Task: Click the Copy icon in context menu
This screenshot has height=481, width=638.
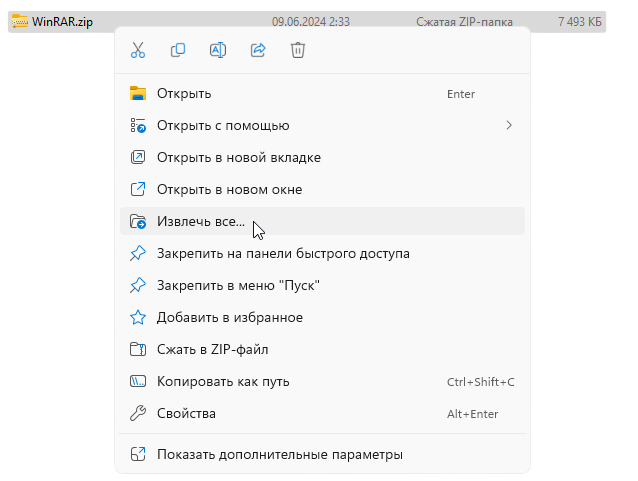Action: pyautogui.click(x=178, y=50)
